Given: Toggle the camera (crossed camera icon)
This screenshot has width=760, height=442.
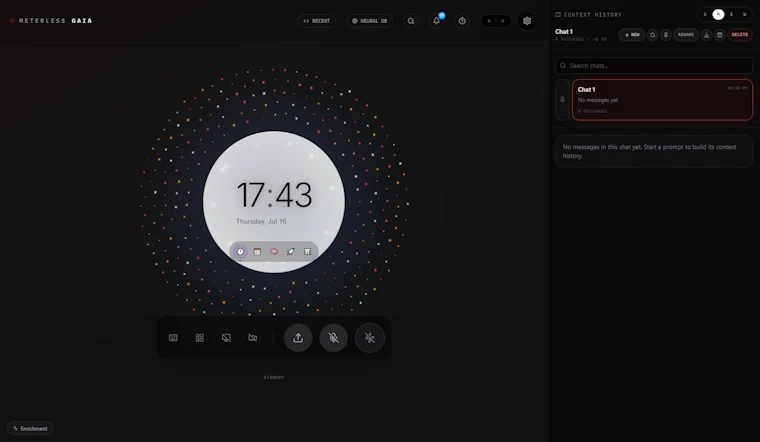Looking at the screenshot, I should pos(253,338).
